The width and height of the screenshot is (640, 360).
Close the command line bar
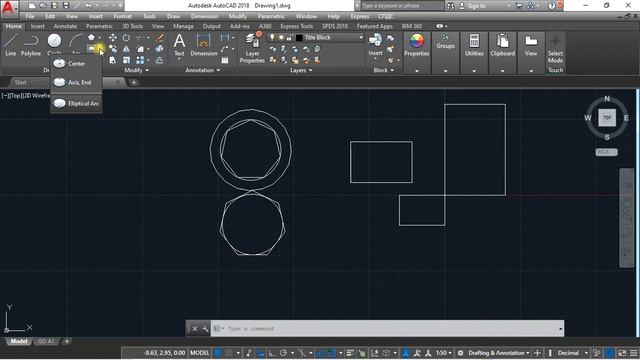195,329
